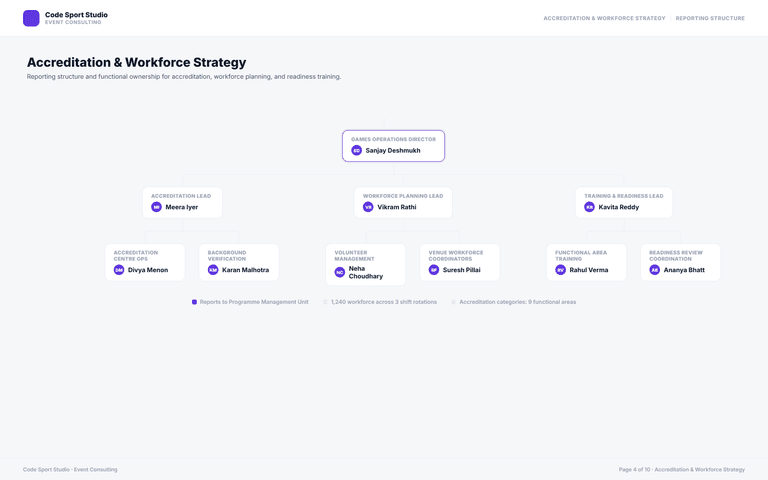Click the name Sanjay Deshmukh

(x=393, y=150)
